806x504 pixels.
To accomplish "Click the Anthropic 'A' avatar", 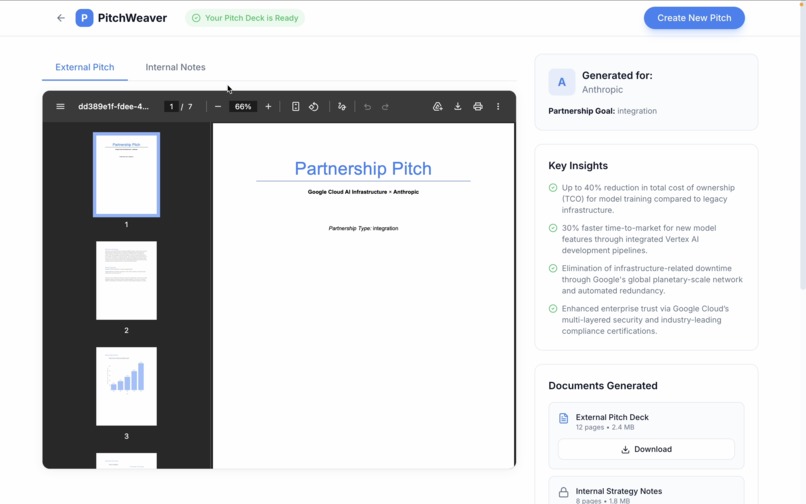I will (562, 82).
